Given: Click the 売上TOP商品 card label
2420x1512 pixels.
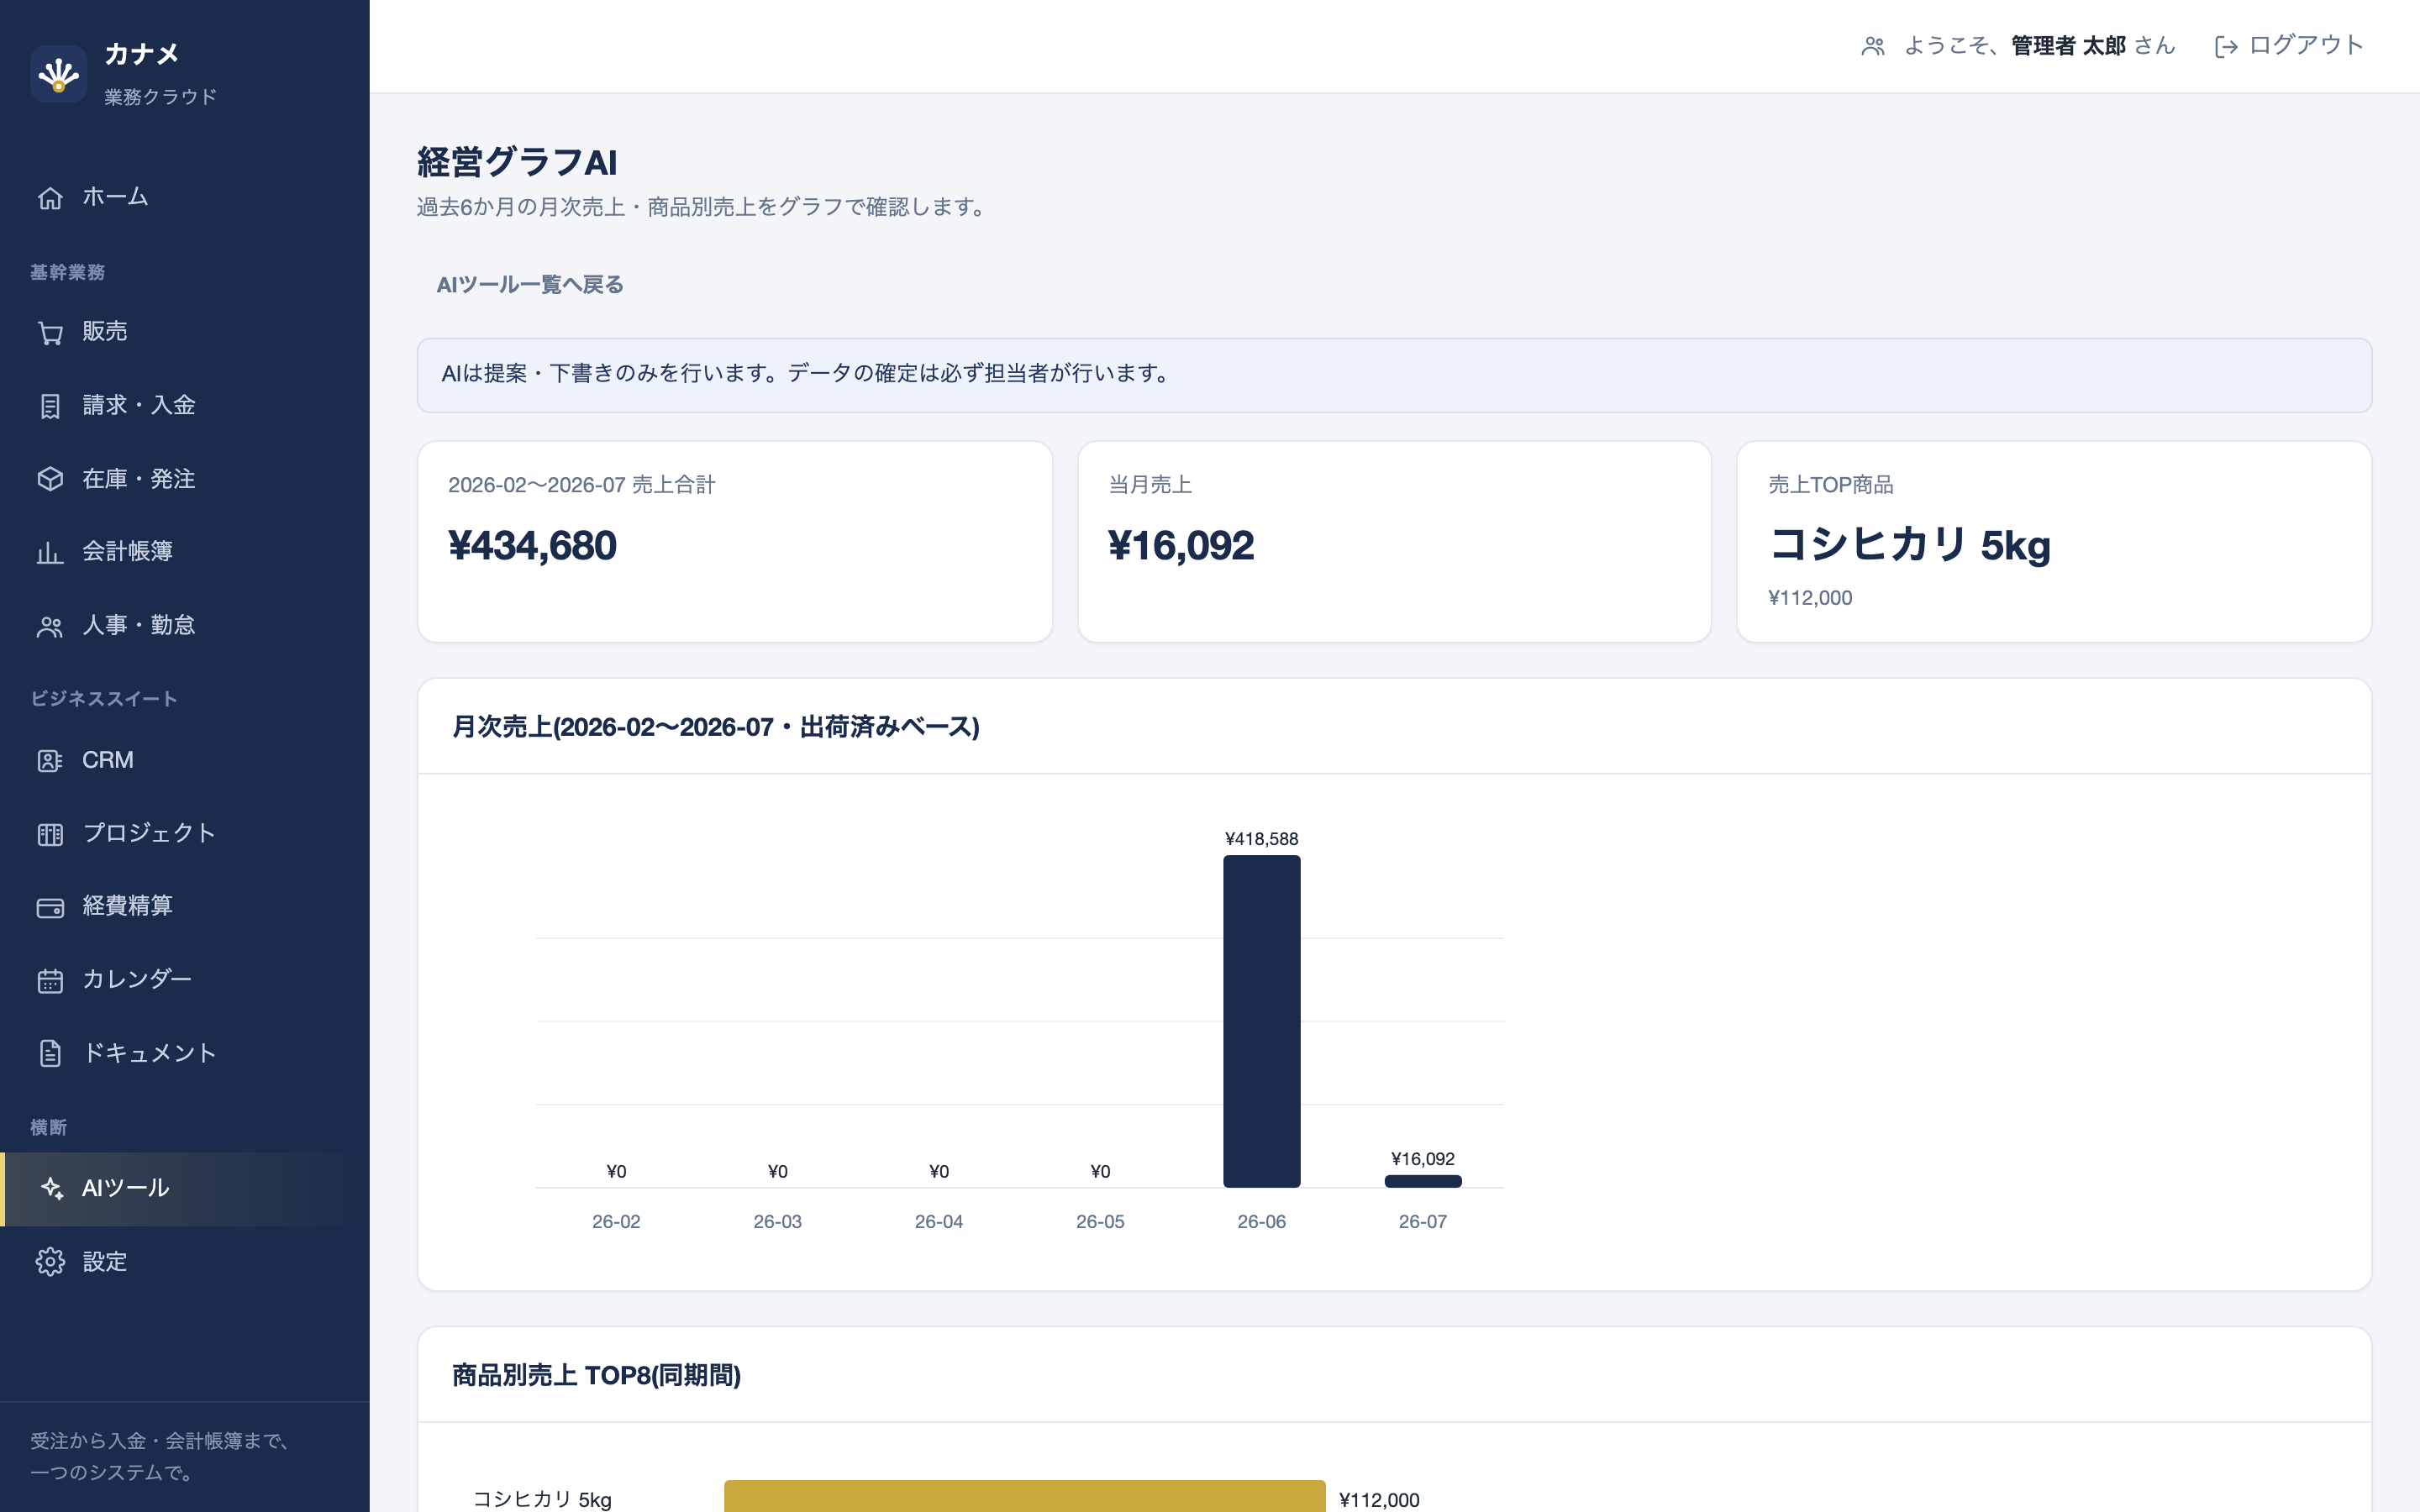Looking at the screenshot, I should 1830,485.
